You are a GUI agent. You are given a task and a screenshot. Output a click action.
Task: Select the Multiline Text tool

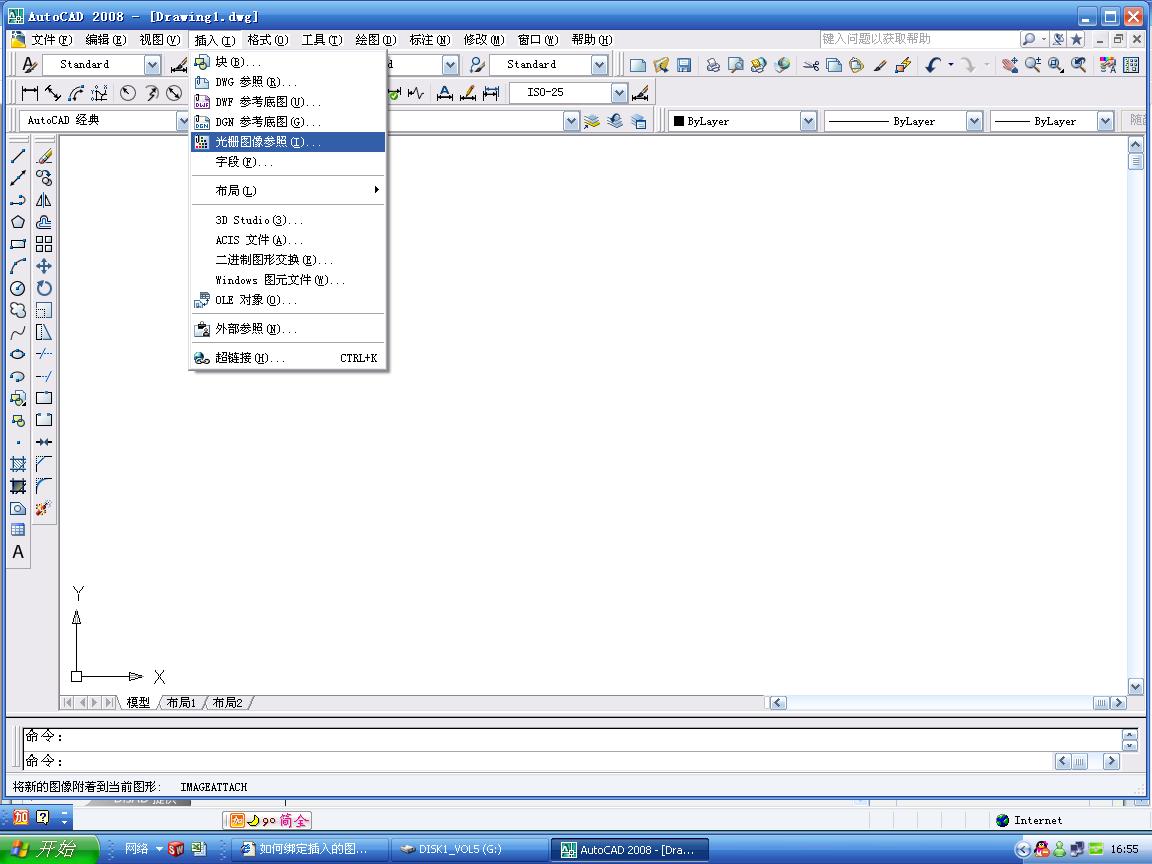tap(18, 552)
